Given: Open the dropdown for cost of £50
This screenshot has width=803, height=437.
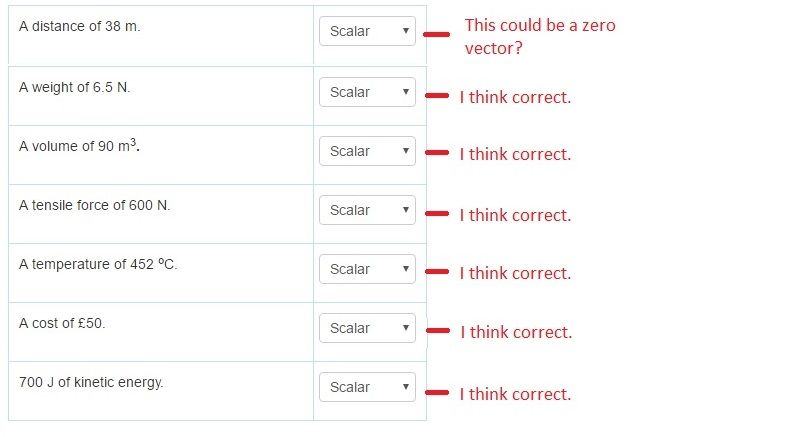Looking at the screenshot, I should (367, 328).
